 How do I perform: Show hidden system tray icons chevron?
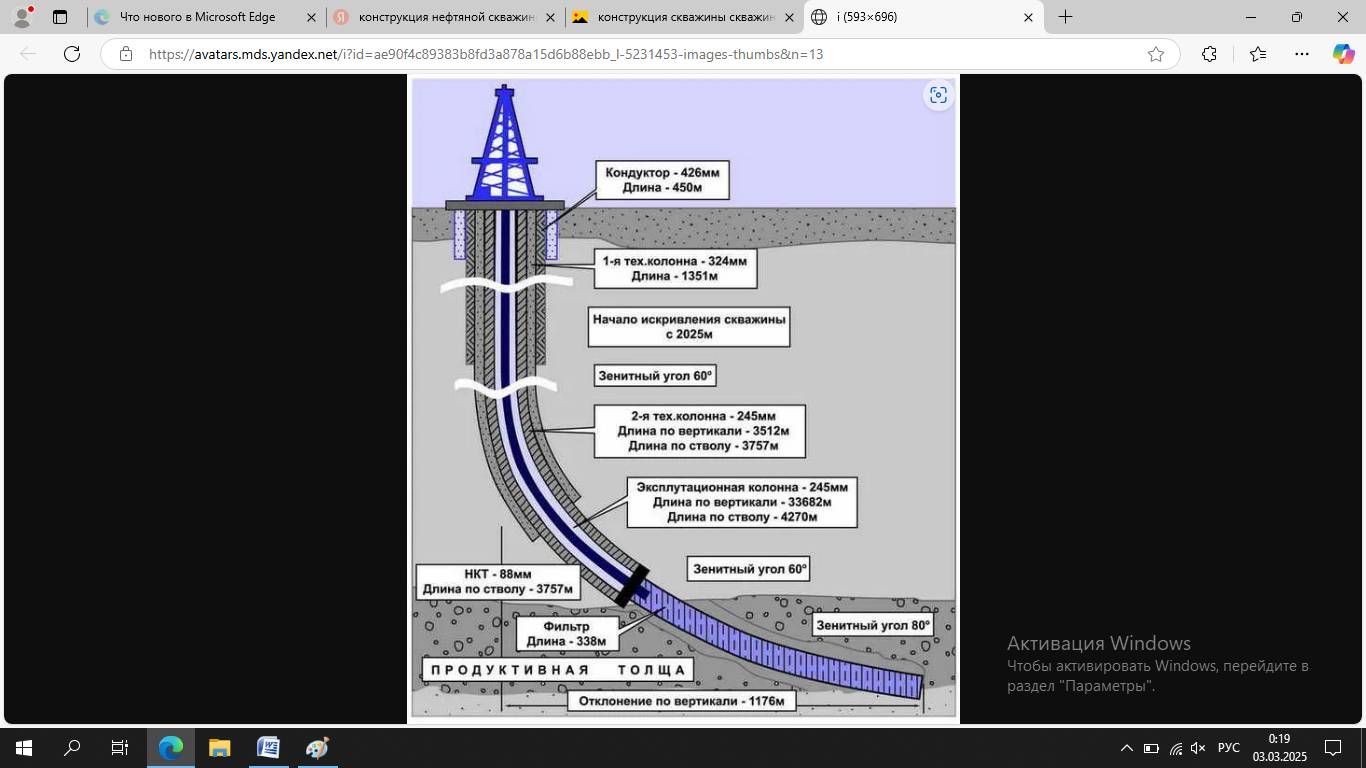(1126, 748)
